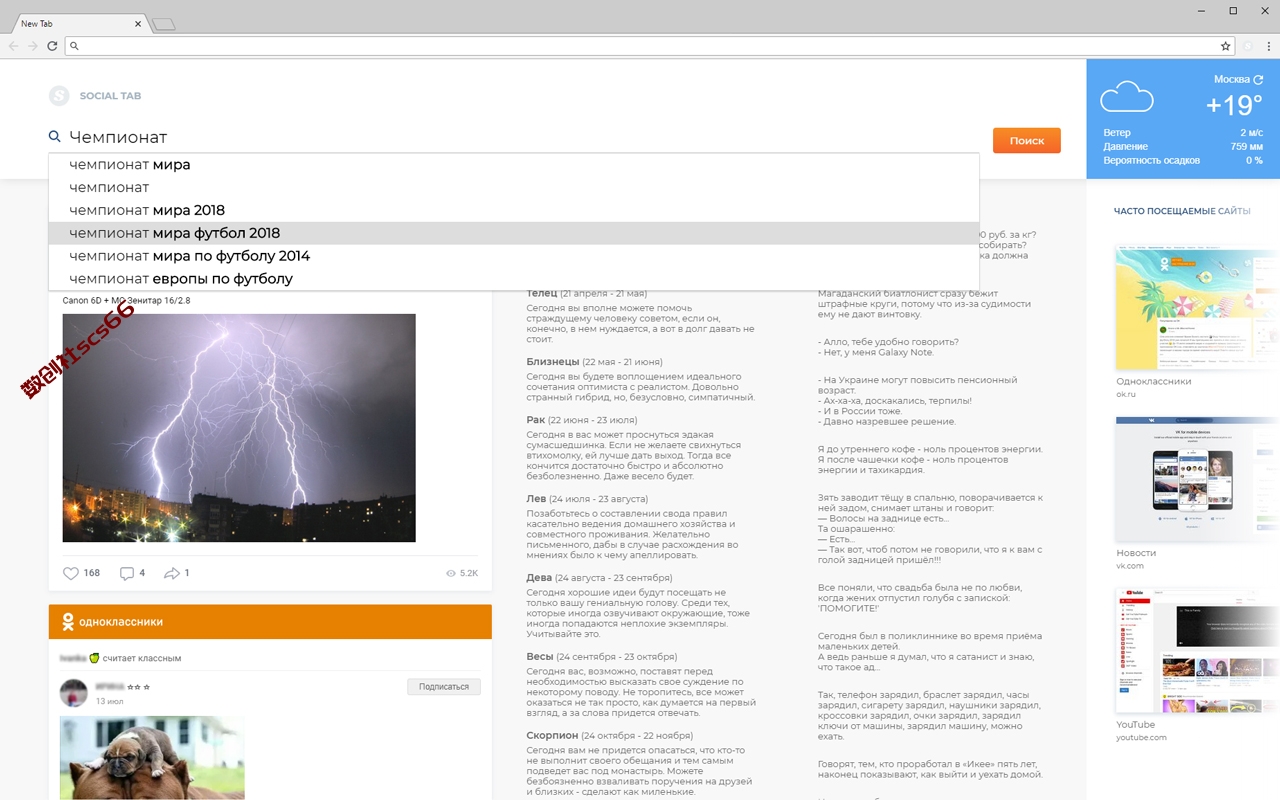Select suggestion 'чемпионат мира'
The image size is (1280, 800).
pos(513,164)
